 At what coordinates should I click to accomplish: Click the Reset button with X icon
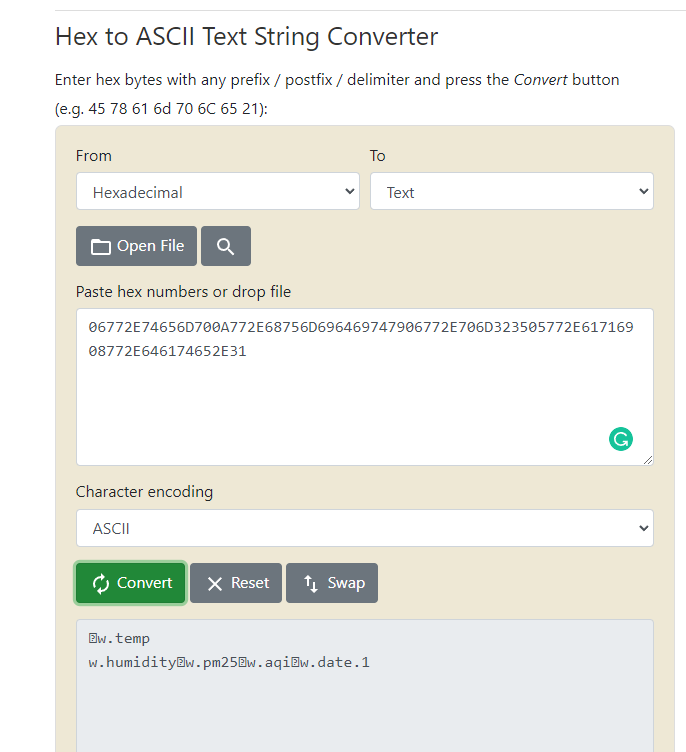coord(236,583)
